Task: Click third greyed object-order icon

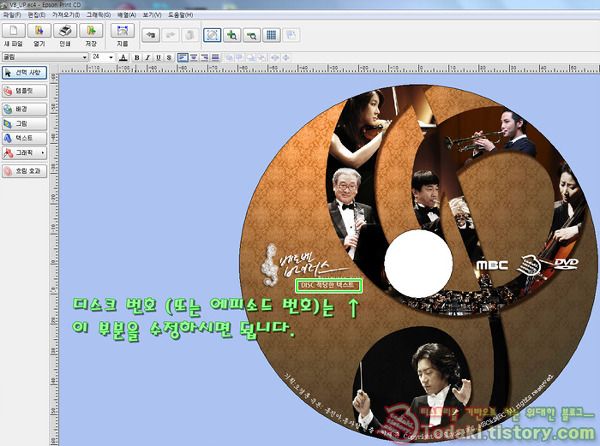Action: pos(251,58)
